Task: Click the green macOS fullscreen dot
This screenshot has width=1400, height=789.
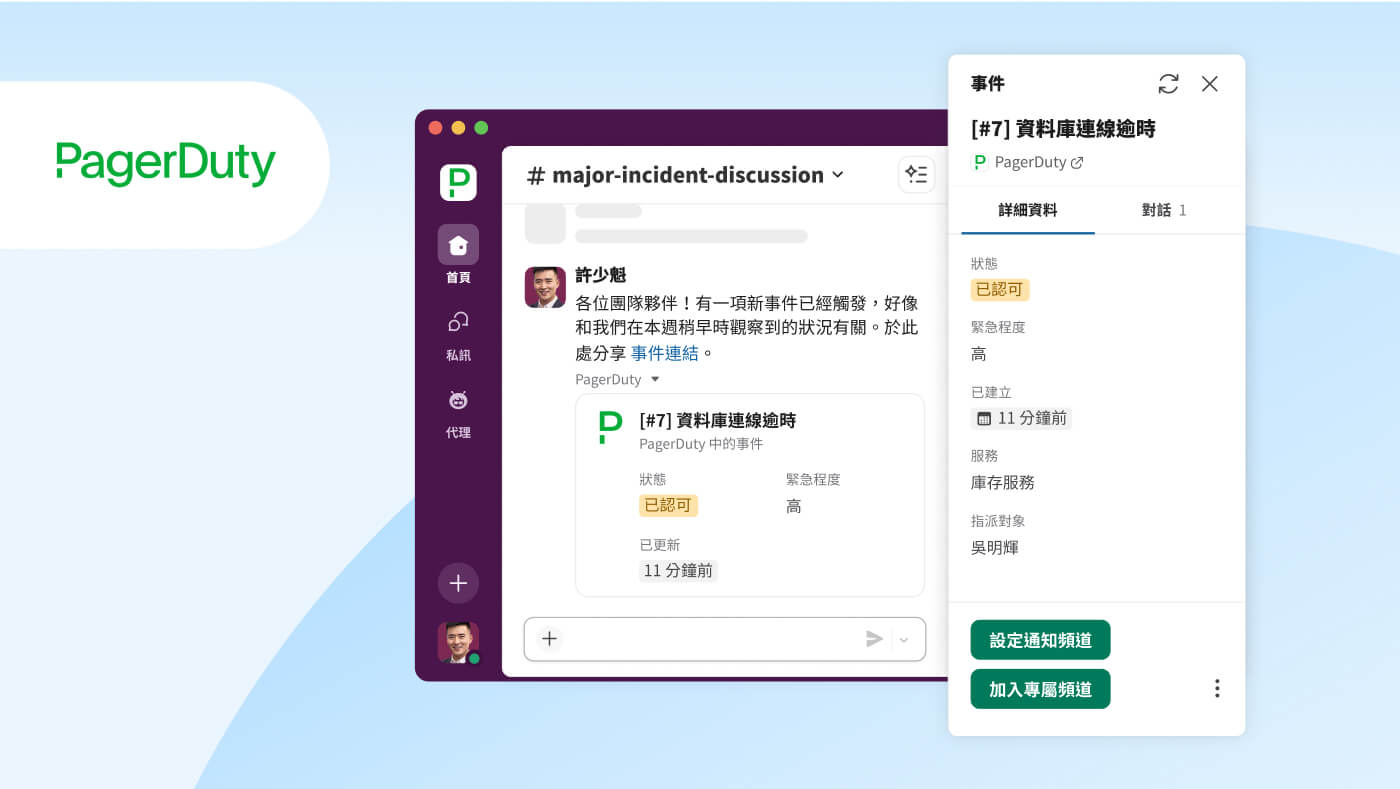Action: pyautogui.click(x=481, y=127)
